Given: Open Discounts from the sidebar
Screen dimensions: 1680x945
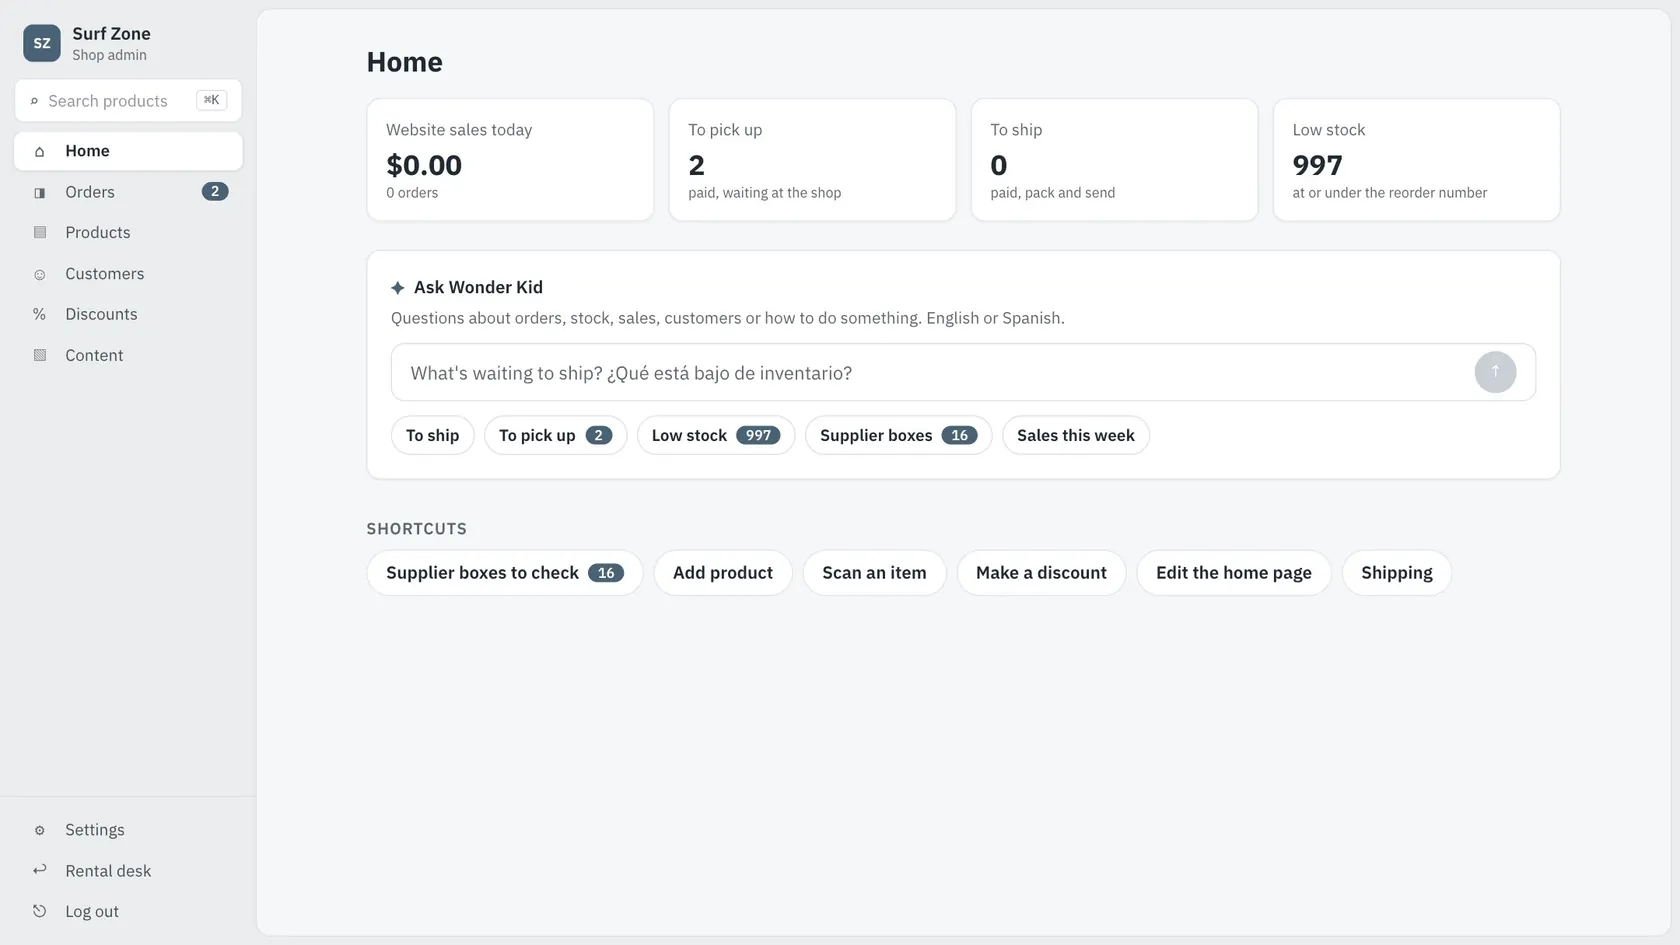Looking at the screenshot, I should tap(128, 315).
